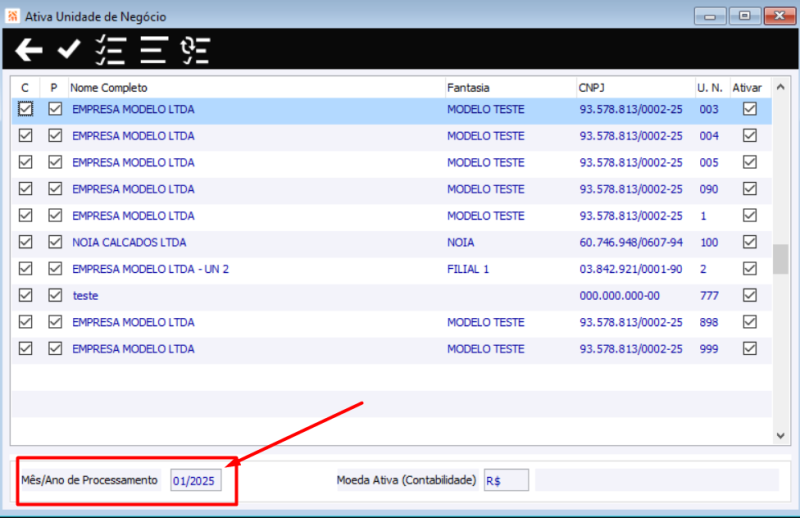Click the confirm checkmark toolbar icon
The width and height of the screenshot is (800, 518).
tap(69, 50)
